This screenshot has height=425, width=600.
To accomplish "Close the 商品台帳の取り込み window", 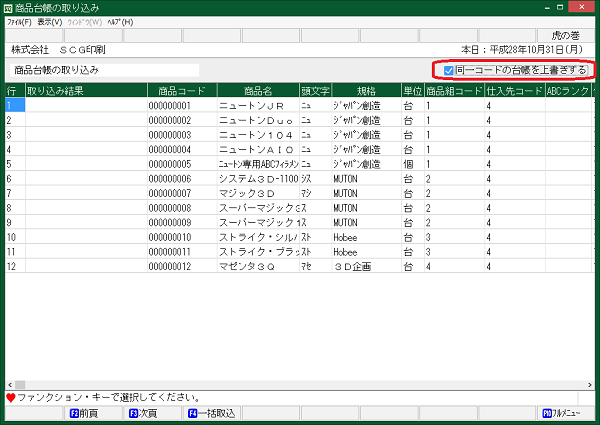I will click(582, 7).
